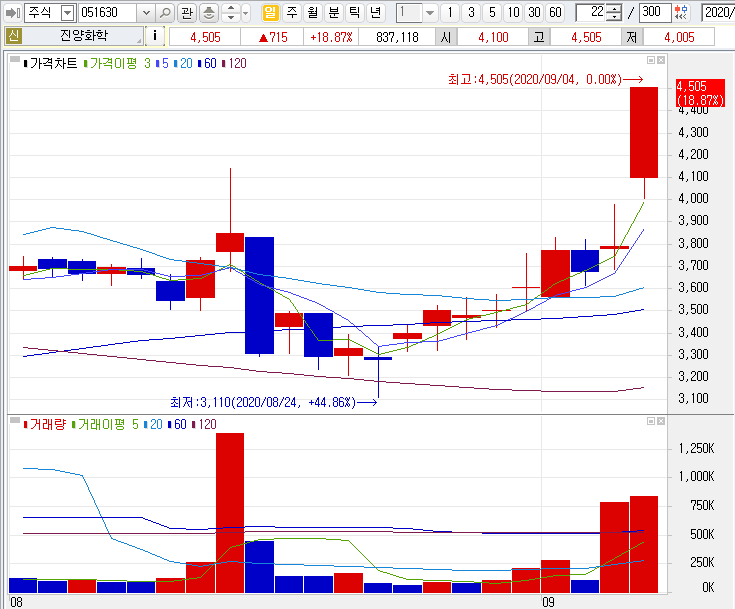Click the gray menu icon beside 가격차트

[15, 60]
